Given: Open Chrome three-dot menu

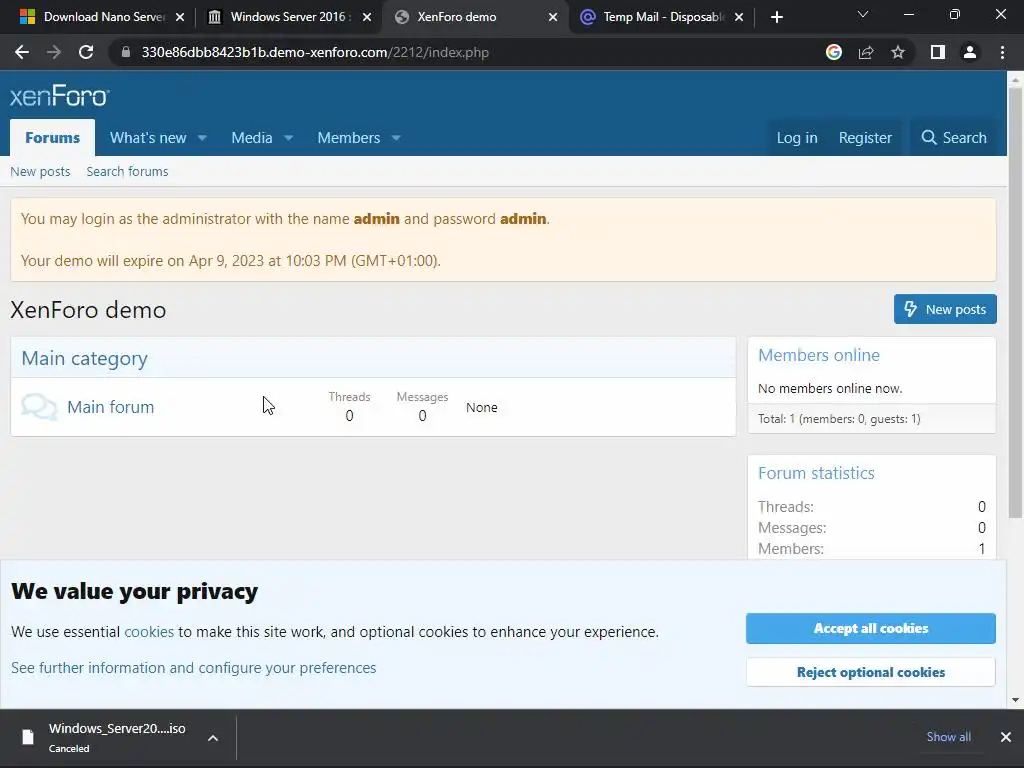Looking at the screenshot, I should coord(1002,52).
